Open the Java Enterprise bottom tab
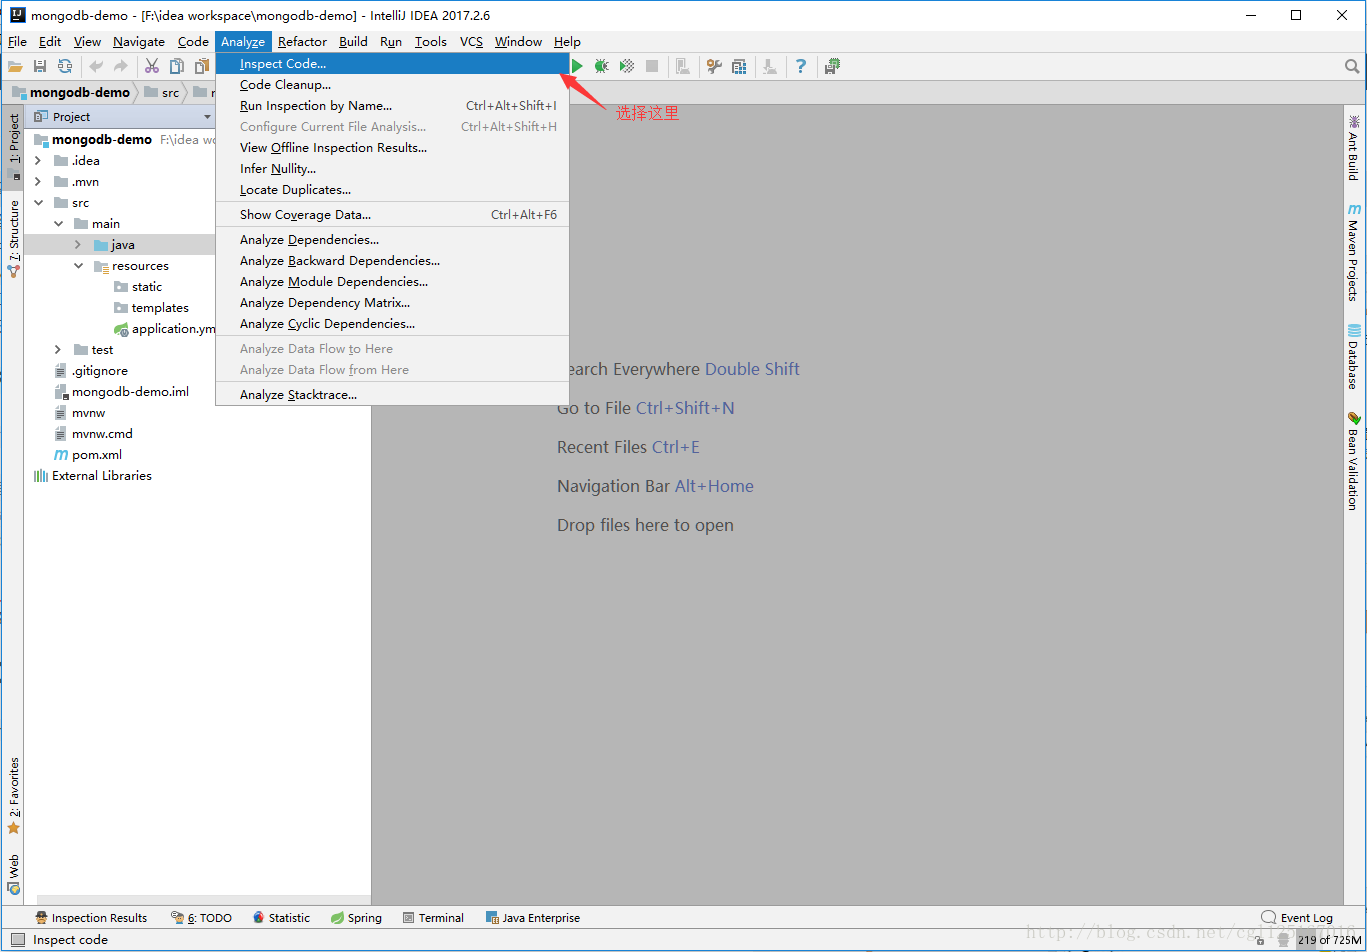 pos(532,918)
